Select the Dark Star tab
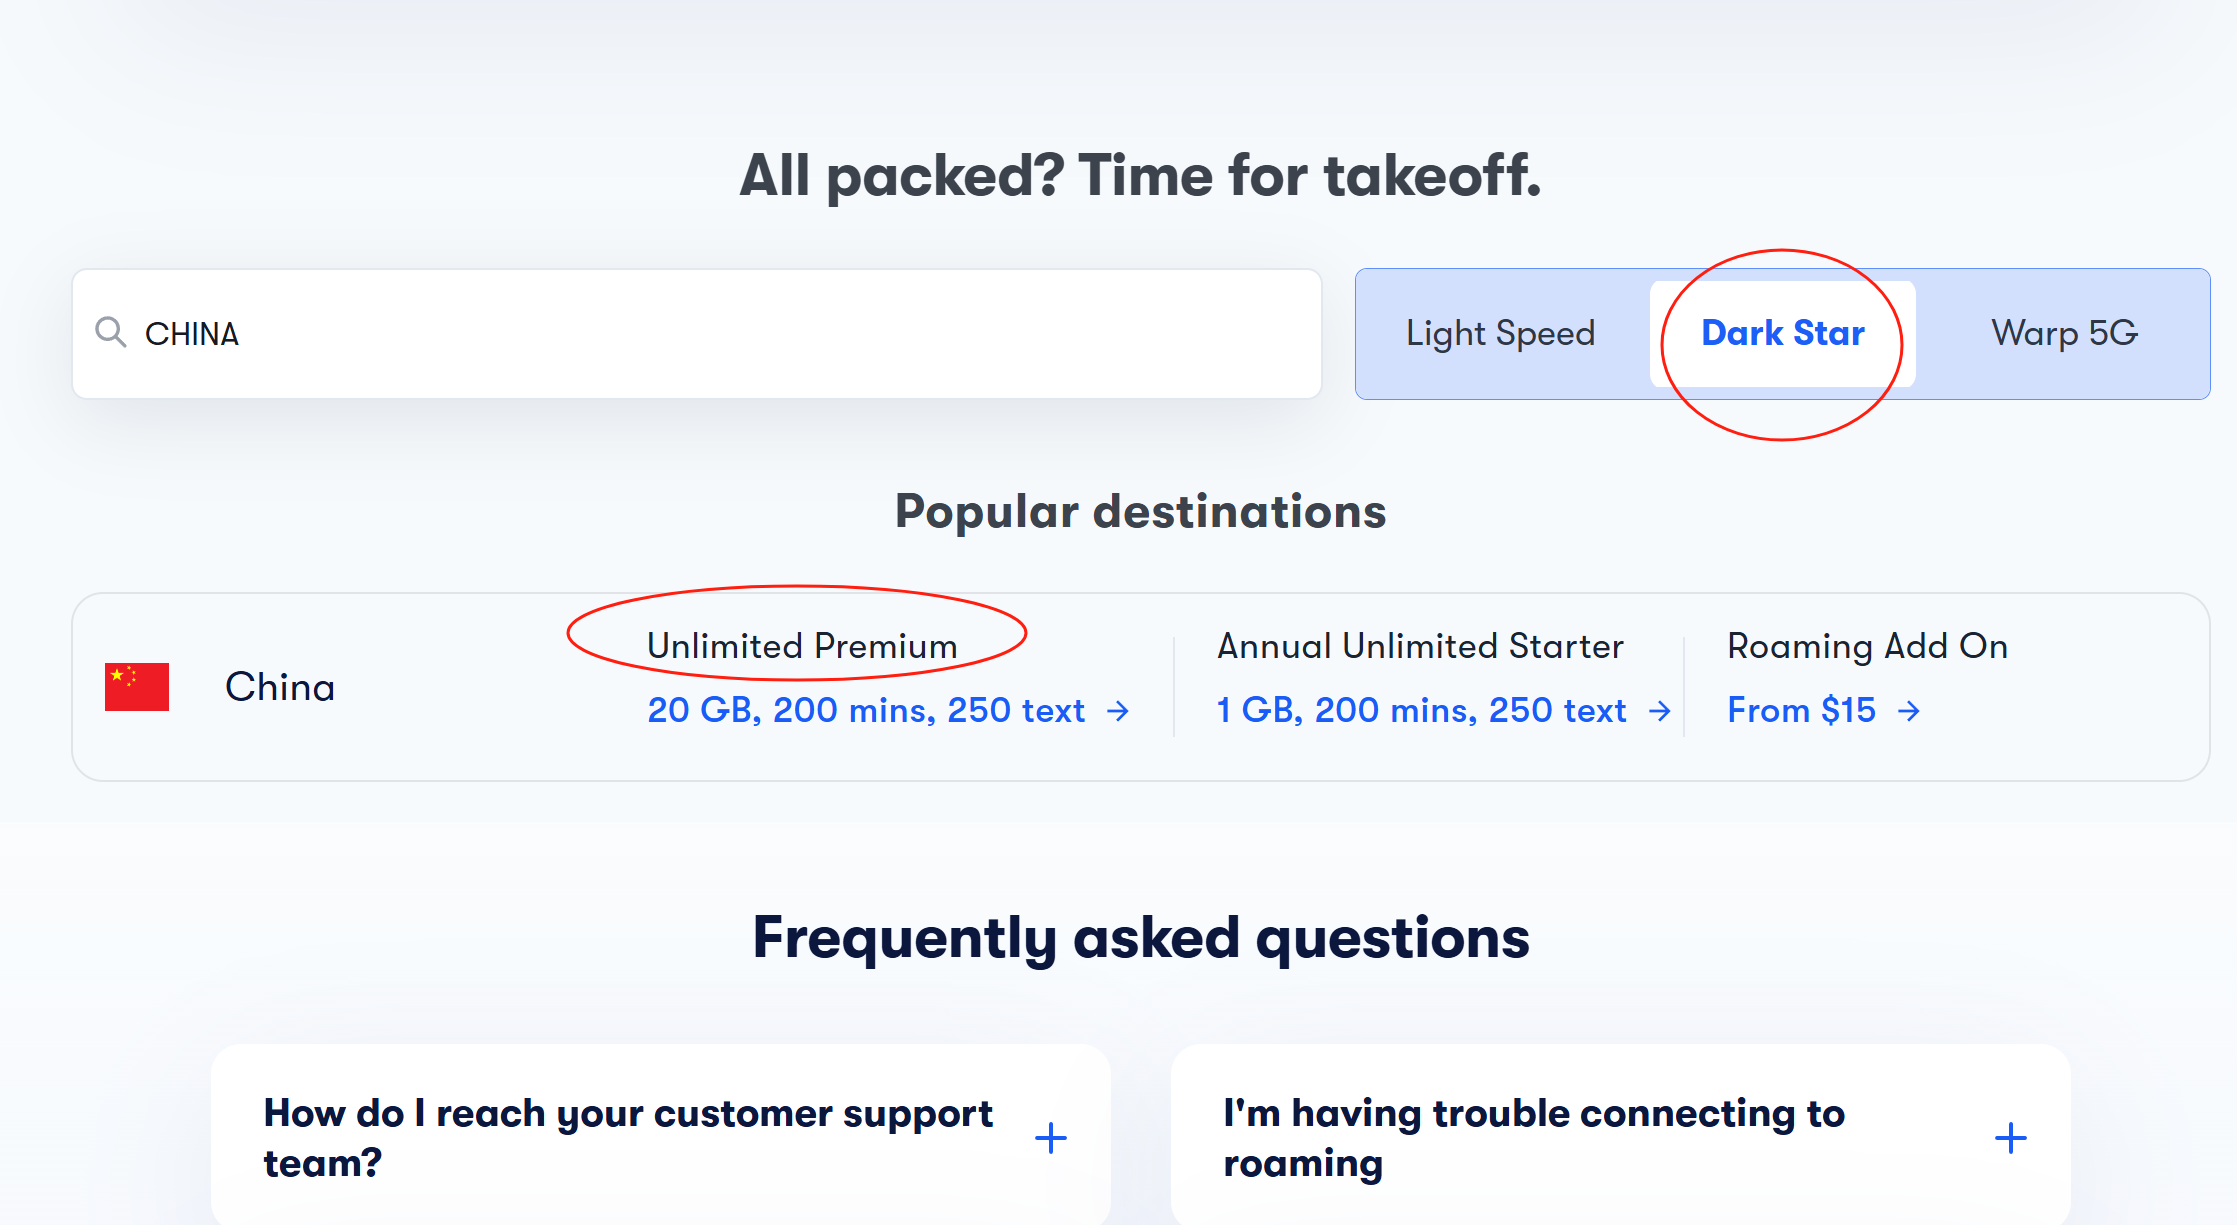Viewport: 2237px width, 1225px height. (x=1783, y=333)
